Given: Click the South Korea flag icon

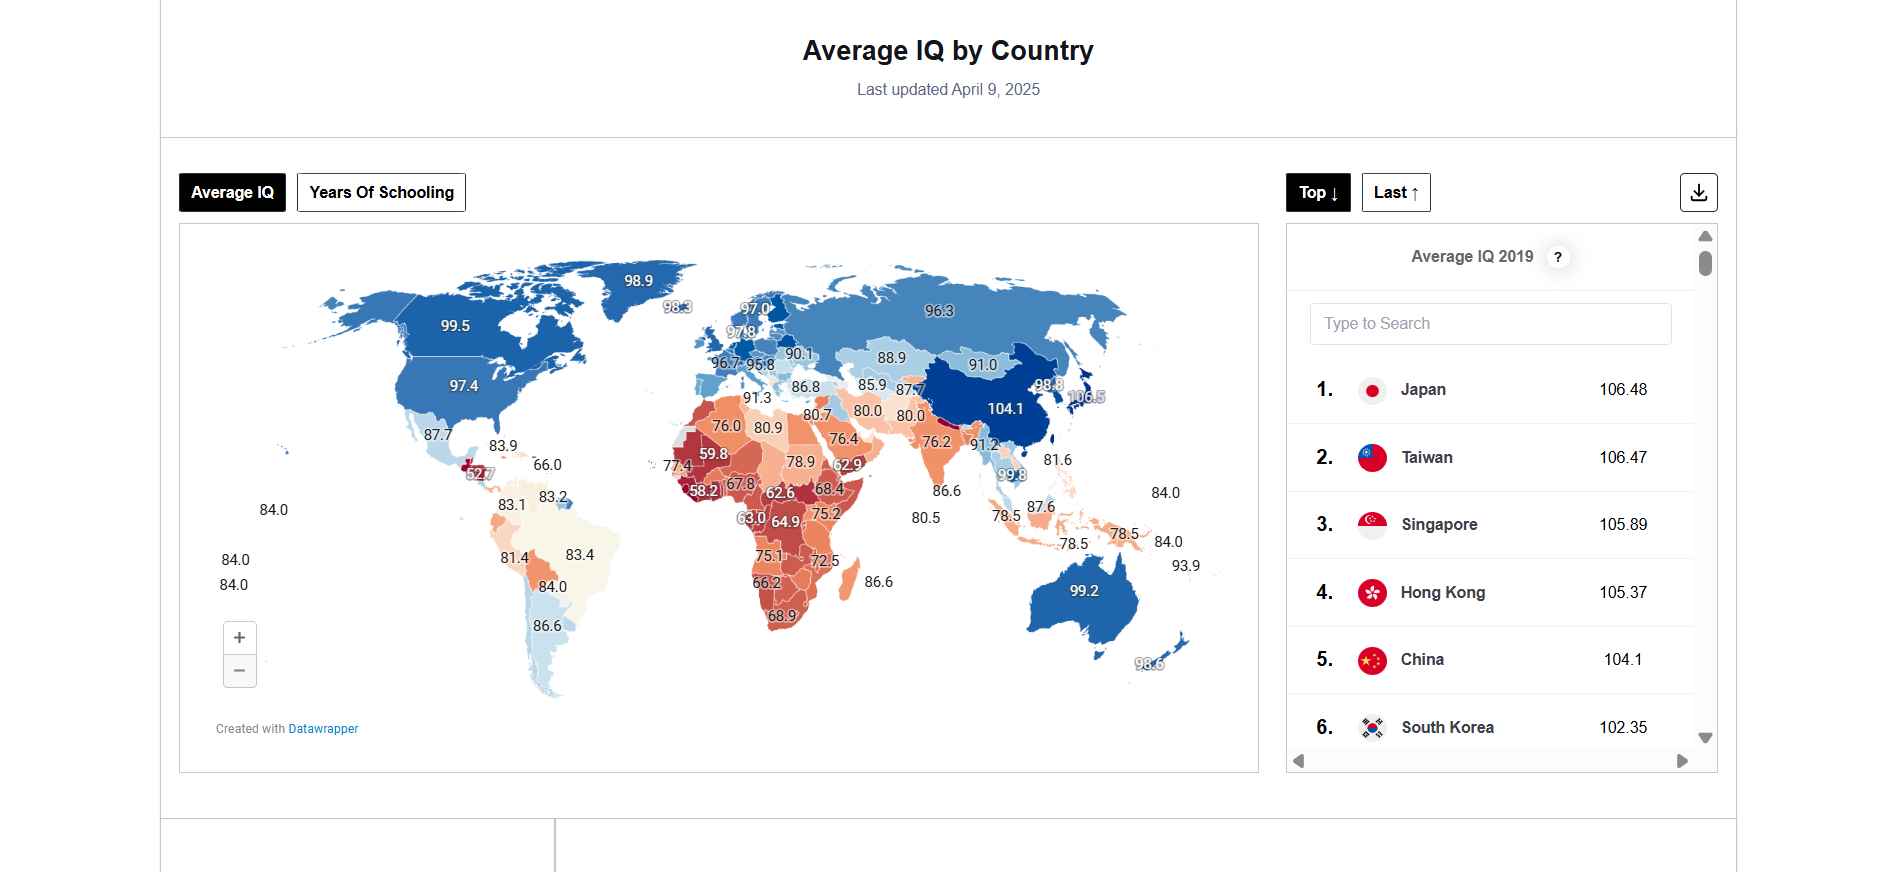Looking at the screenshot, I should click(x=1371, y=727).
